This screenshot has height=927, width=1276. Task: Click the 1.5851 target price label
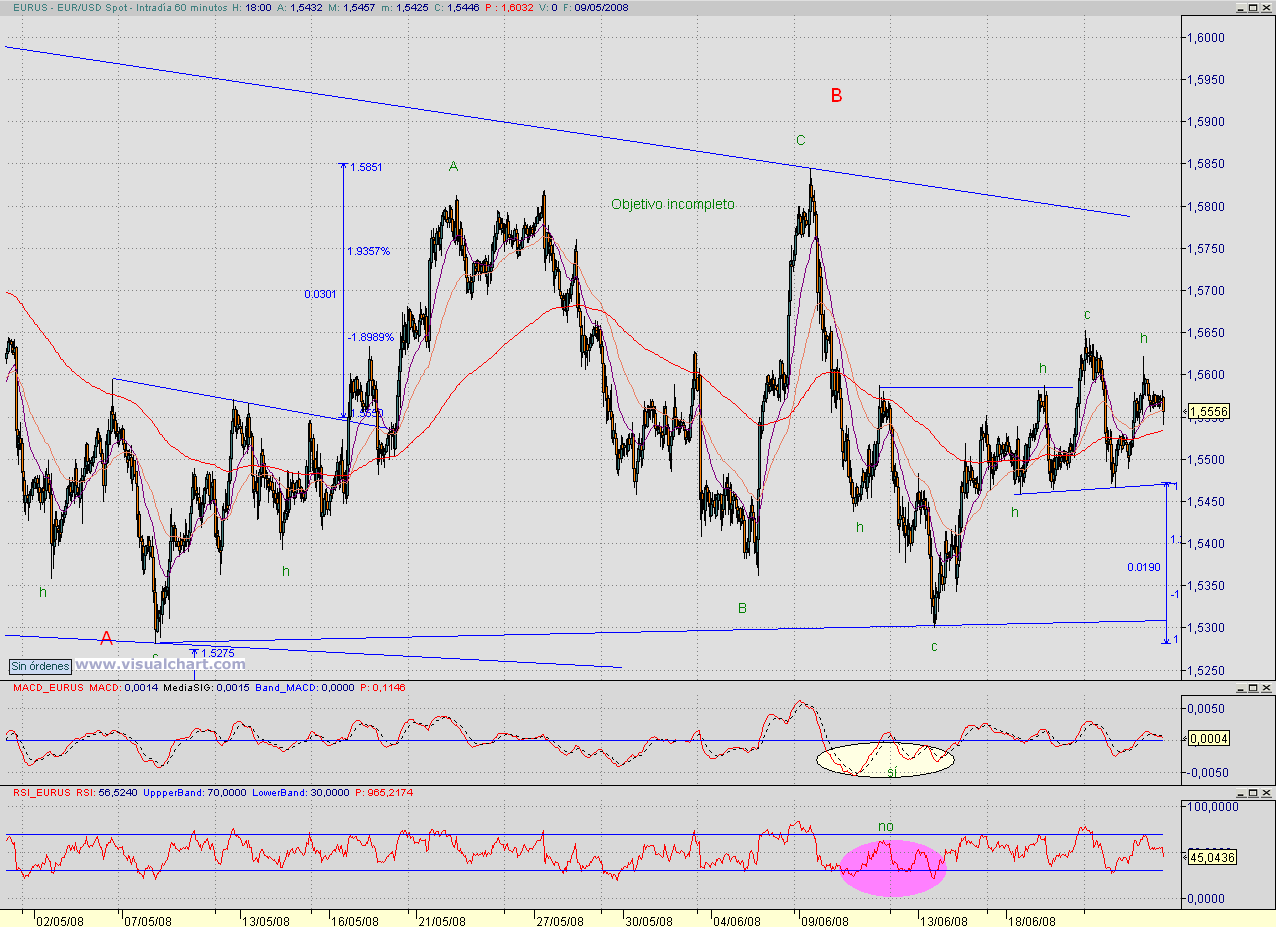pyautogui.click(x=366, y=167)
